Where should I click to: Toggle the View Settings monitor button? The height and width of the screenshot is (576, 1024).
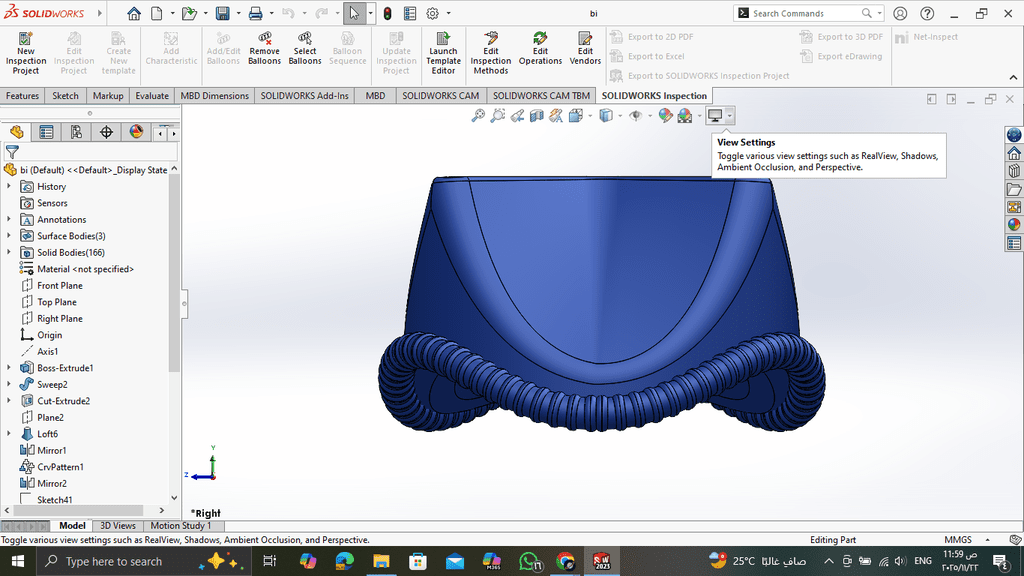tap(715, 116)
